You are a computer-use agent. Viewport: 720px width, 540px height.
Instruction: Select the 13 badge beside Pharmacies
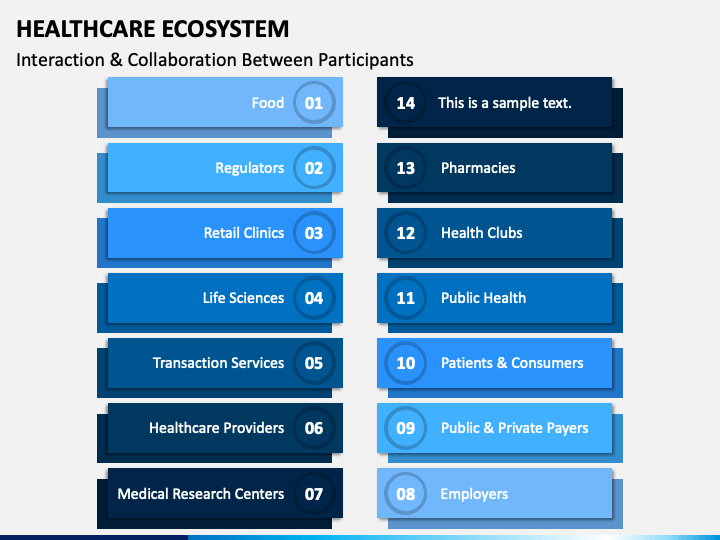click(405, 168)
